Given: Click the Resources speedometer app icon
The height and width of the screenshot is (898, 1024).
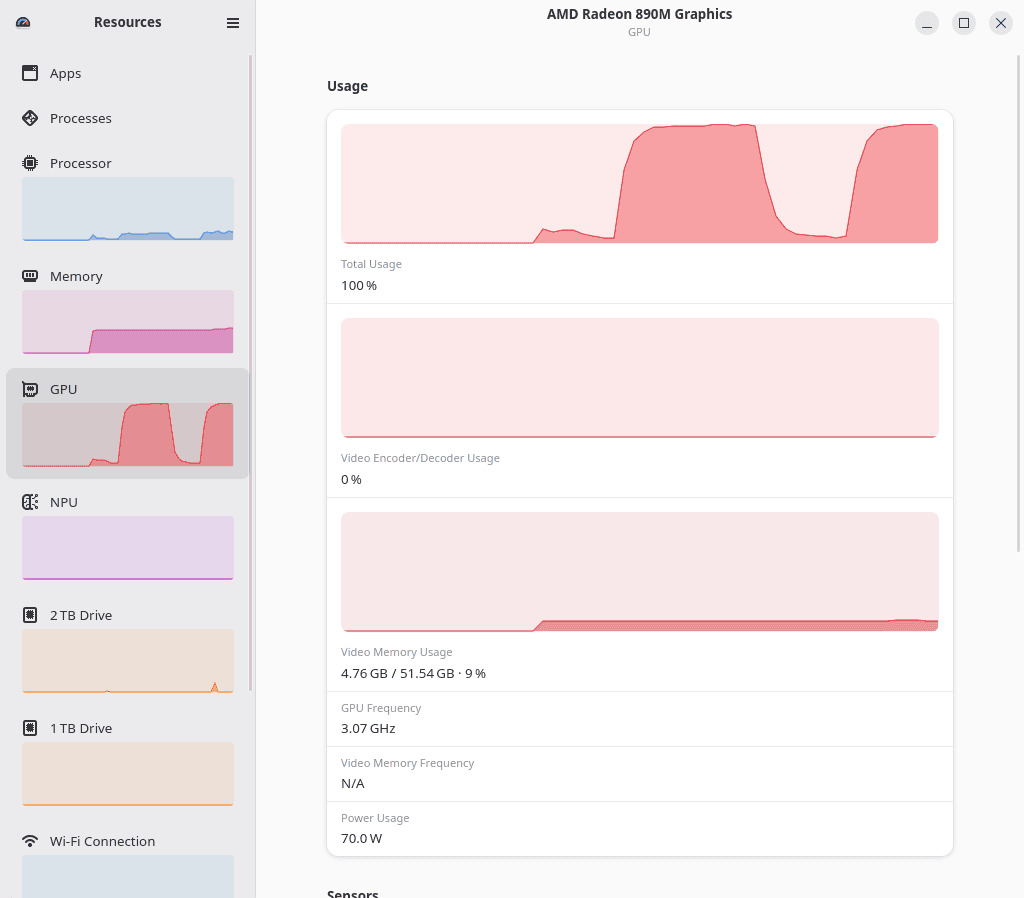Looking at the screenshot, I should coord(23,23).
